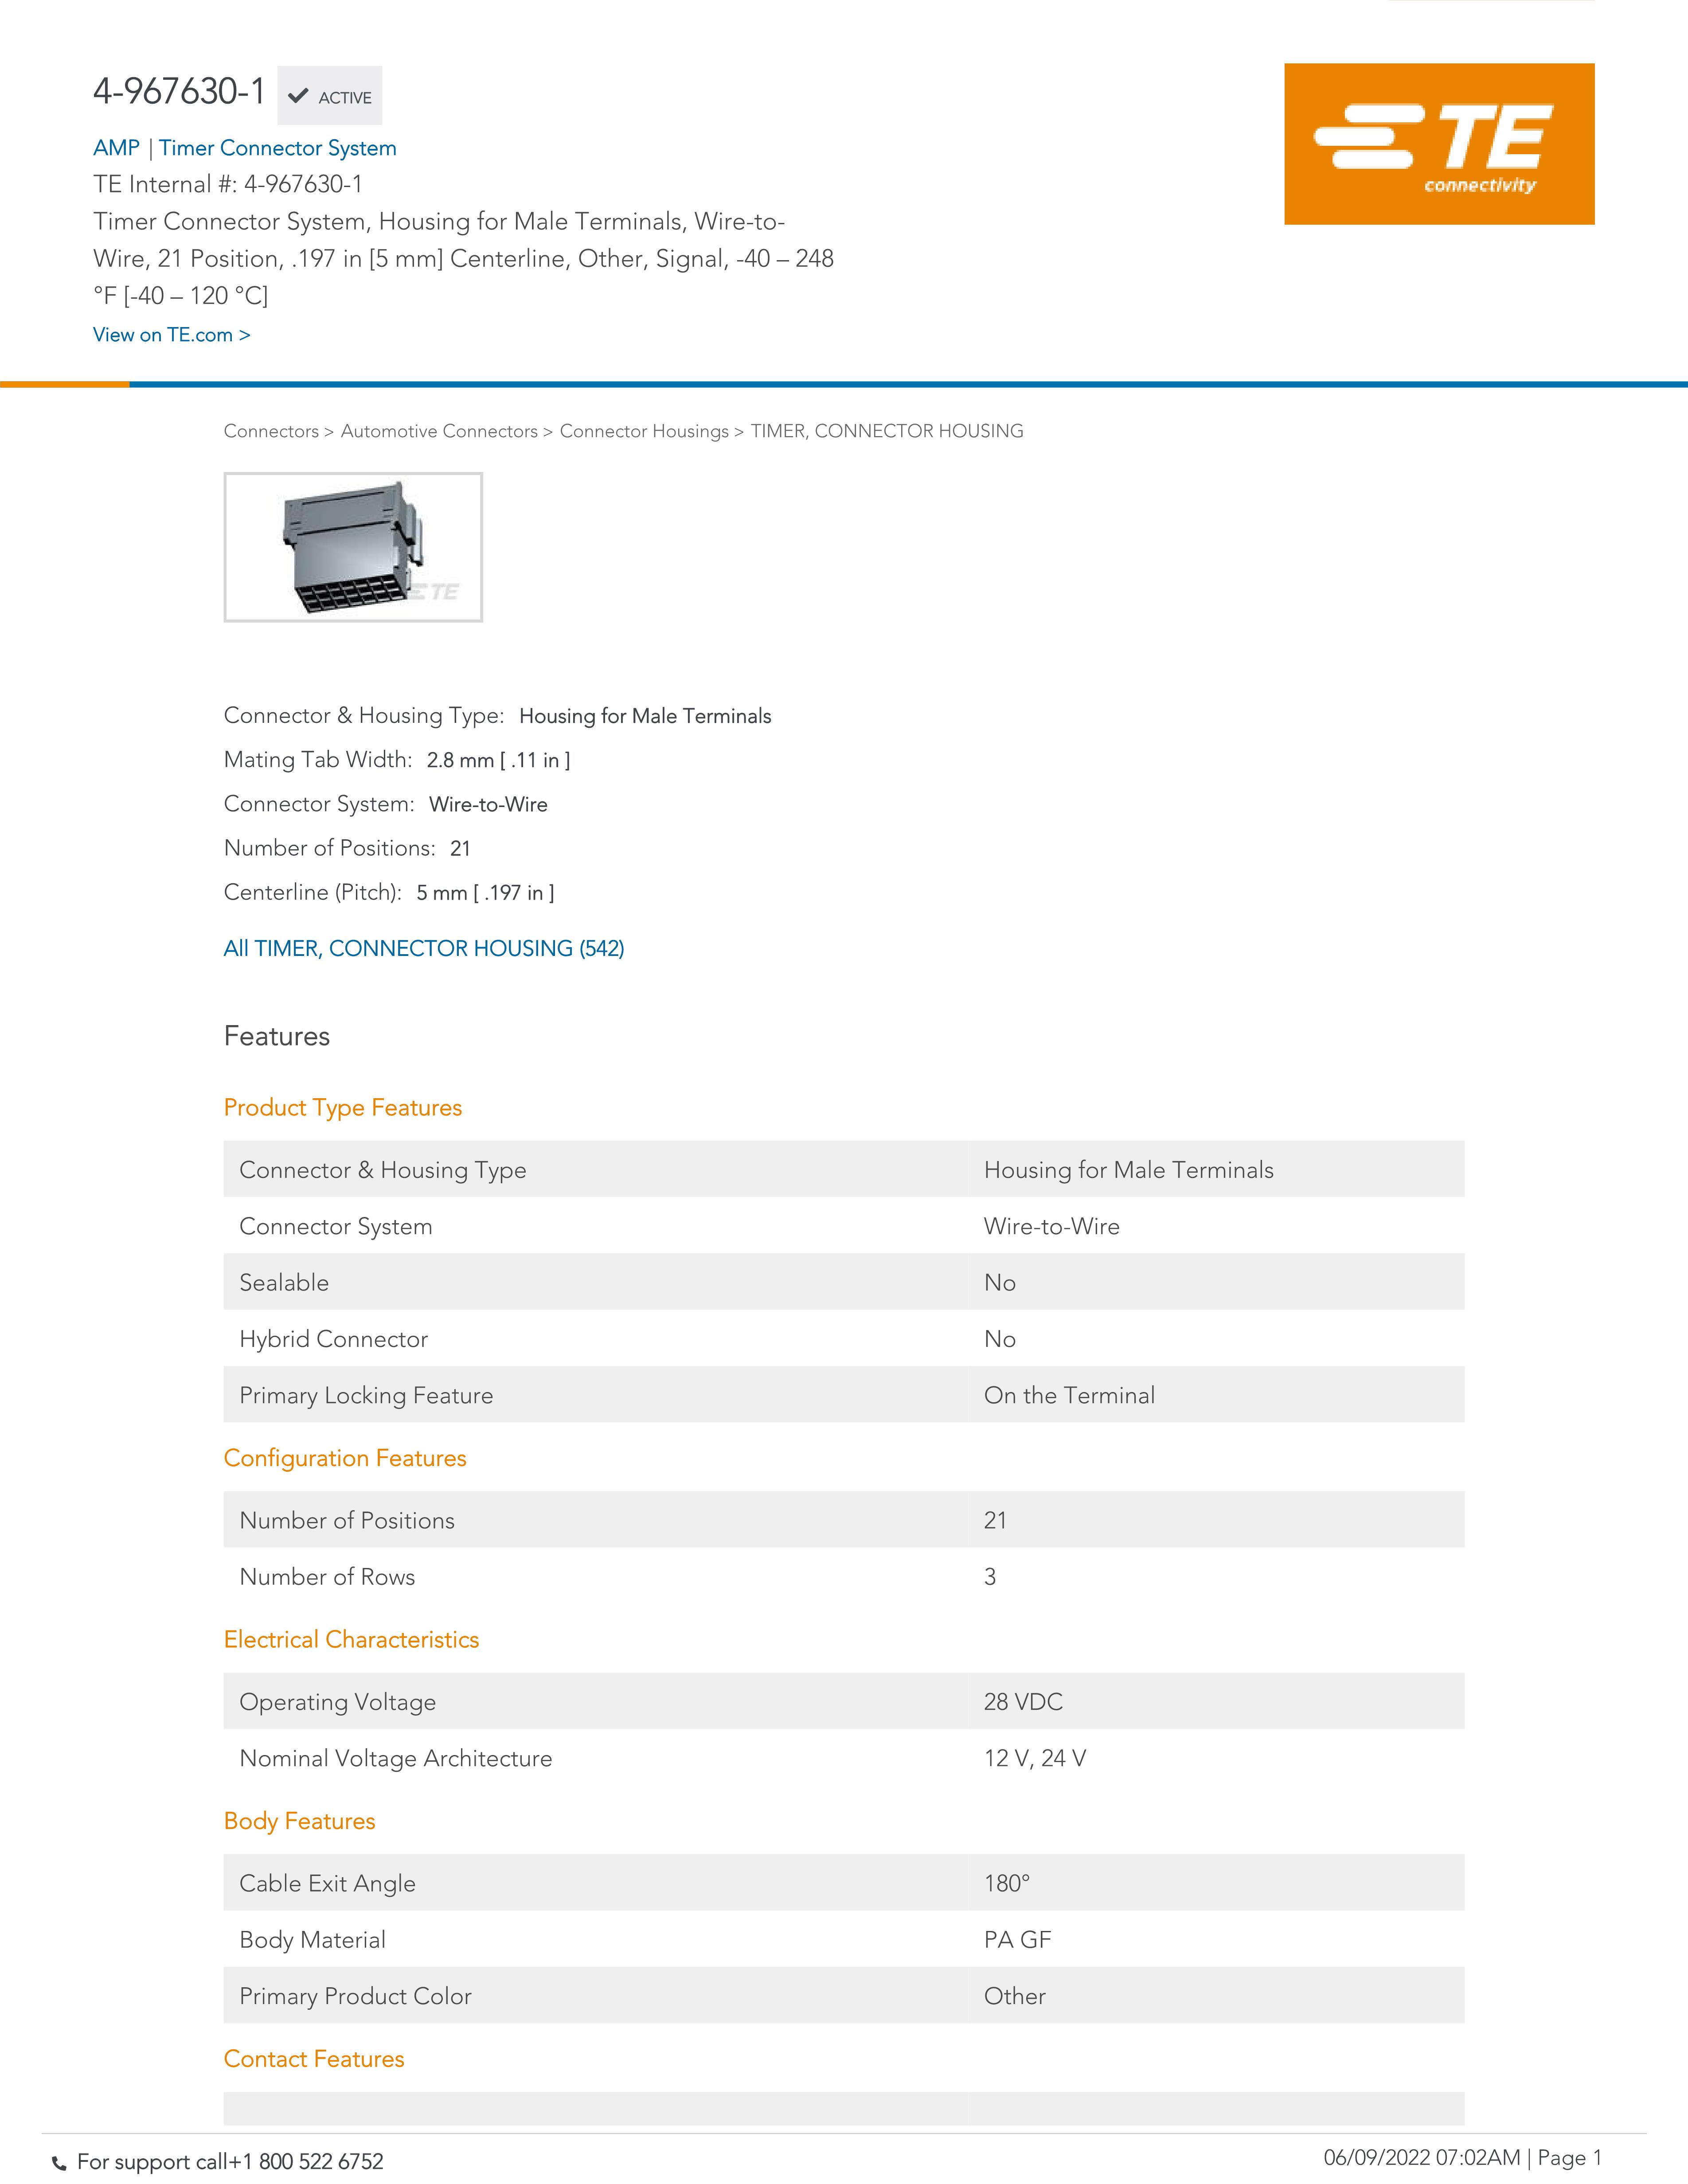Viewport: 1688px width, 2184px height.
Task: Click the Contact Features section heading
Action: (313, 2059)
